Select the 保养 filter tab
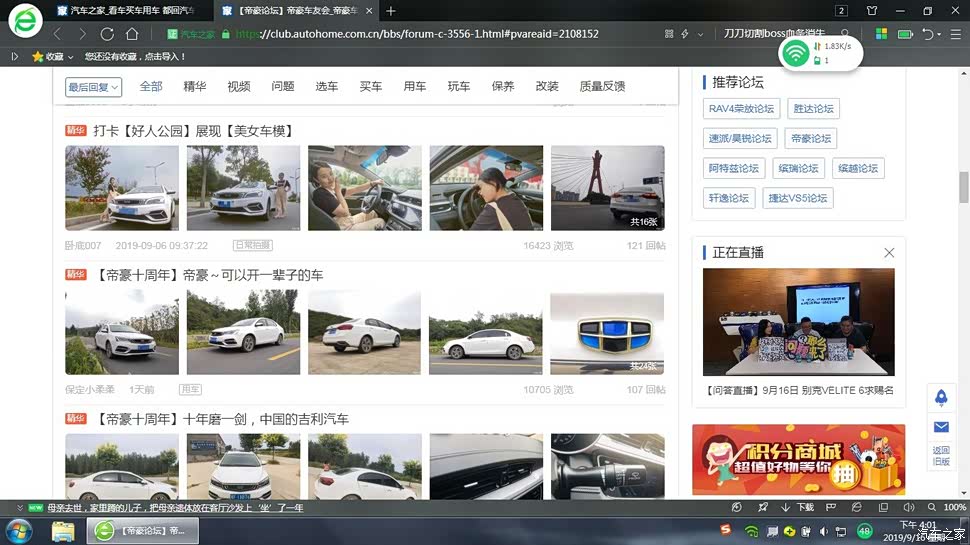 502,87
